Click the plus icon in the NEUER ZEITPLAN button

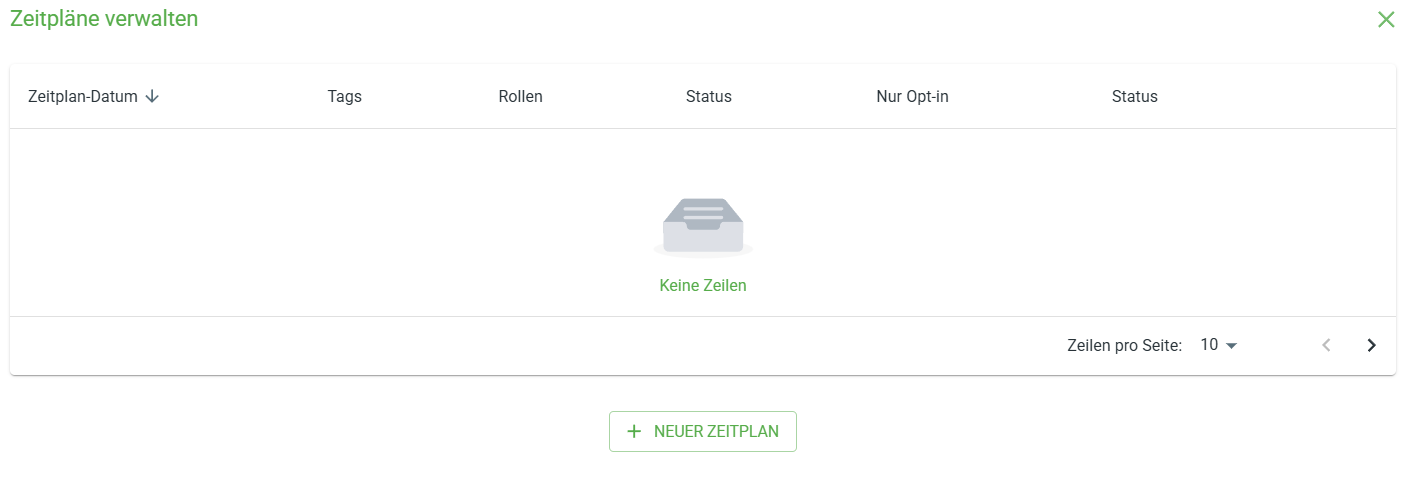[634, 432]
